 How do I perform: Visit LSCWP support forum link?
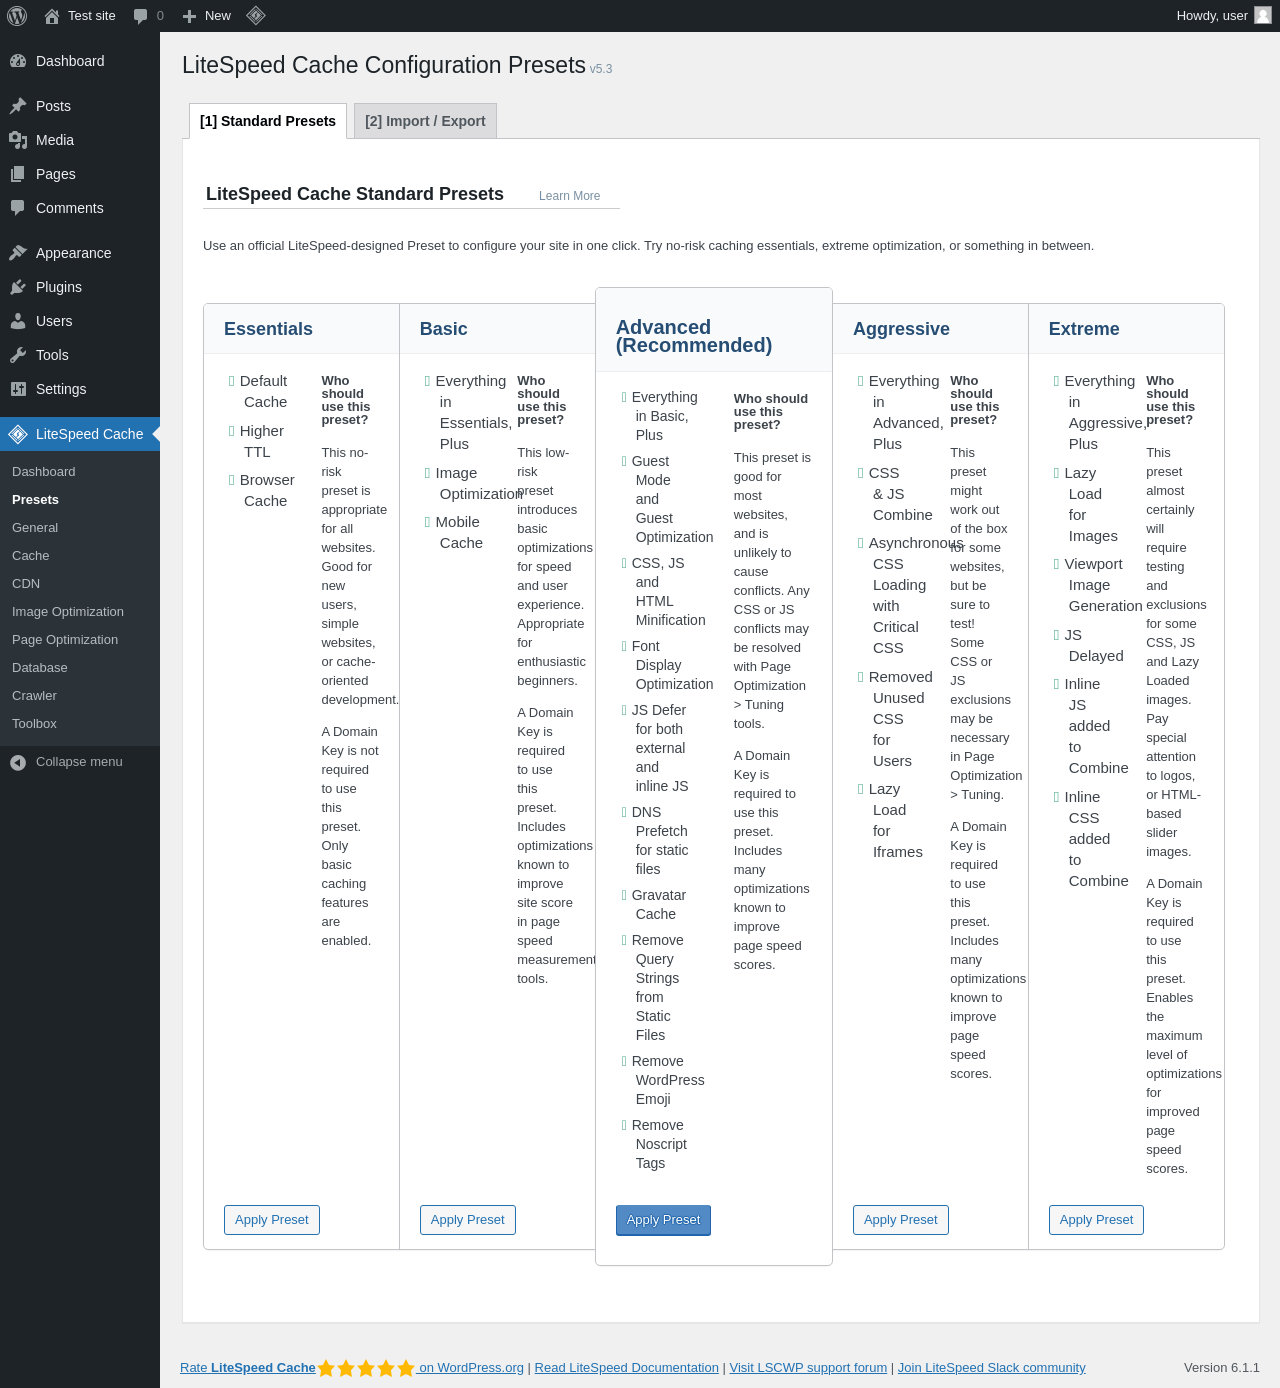[808, 1368]
